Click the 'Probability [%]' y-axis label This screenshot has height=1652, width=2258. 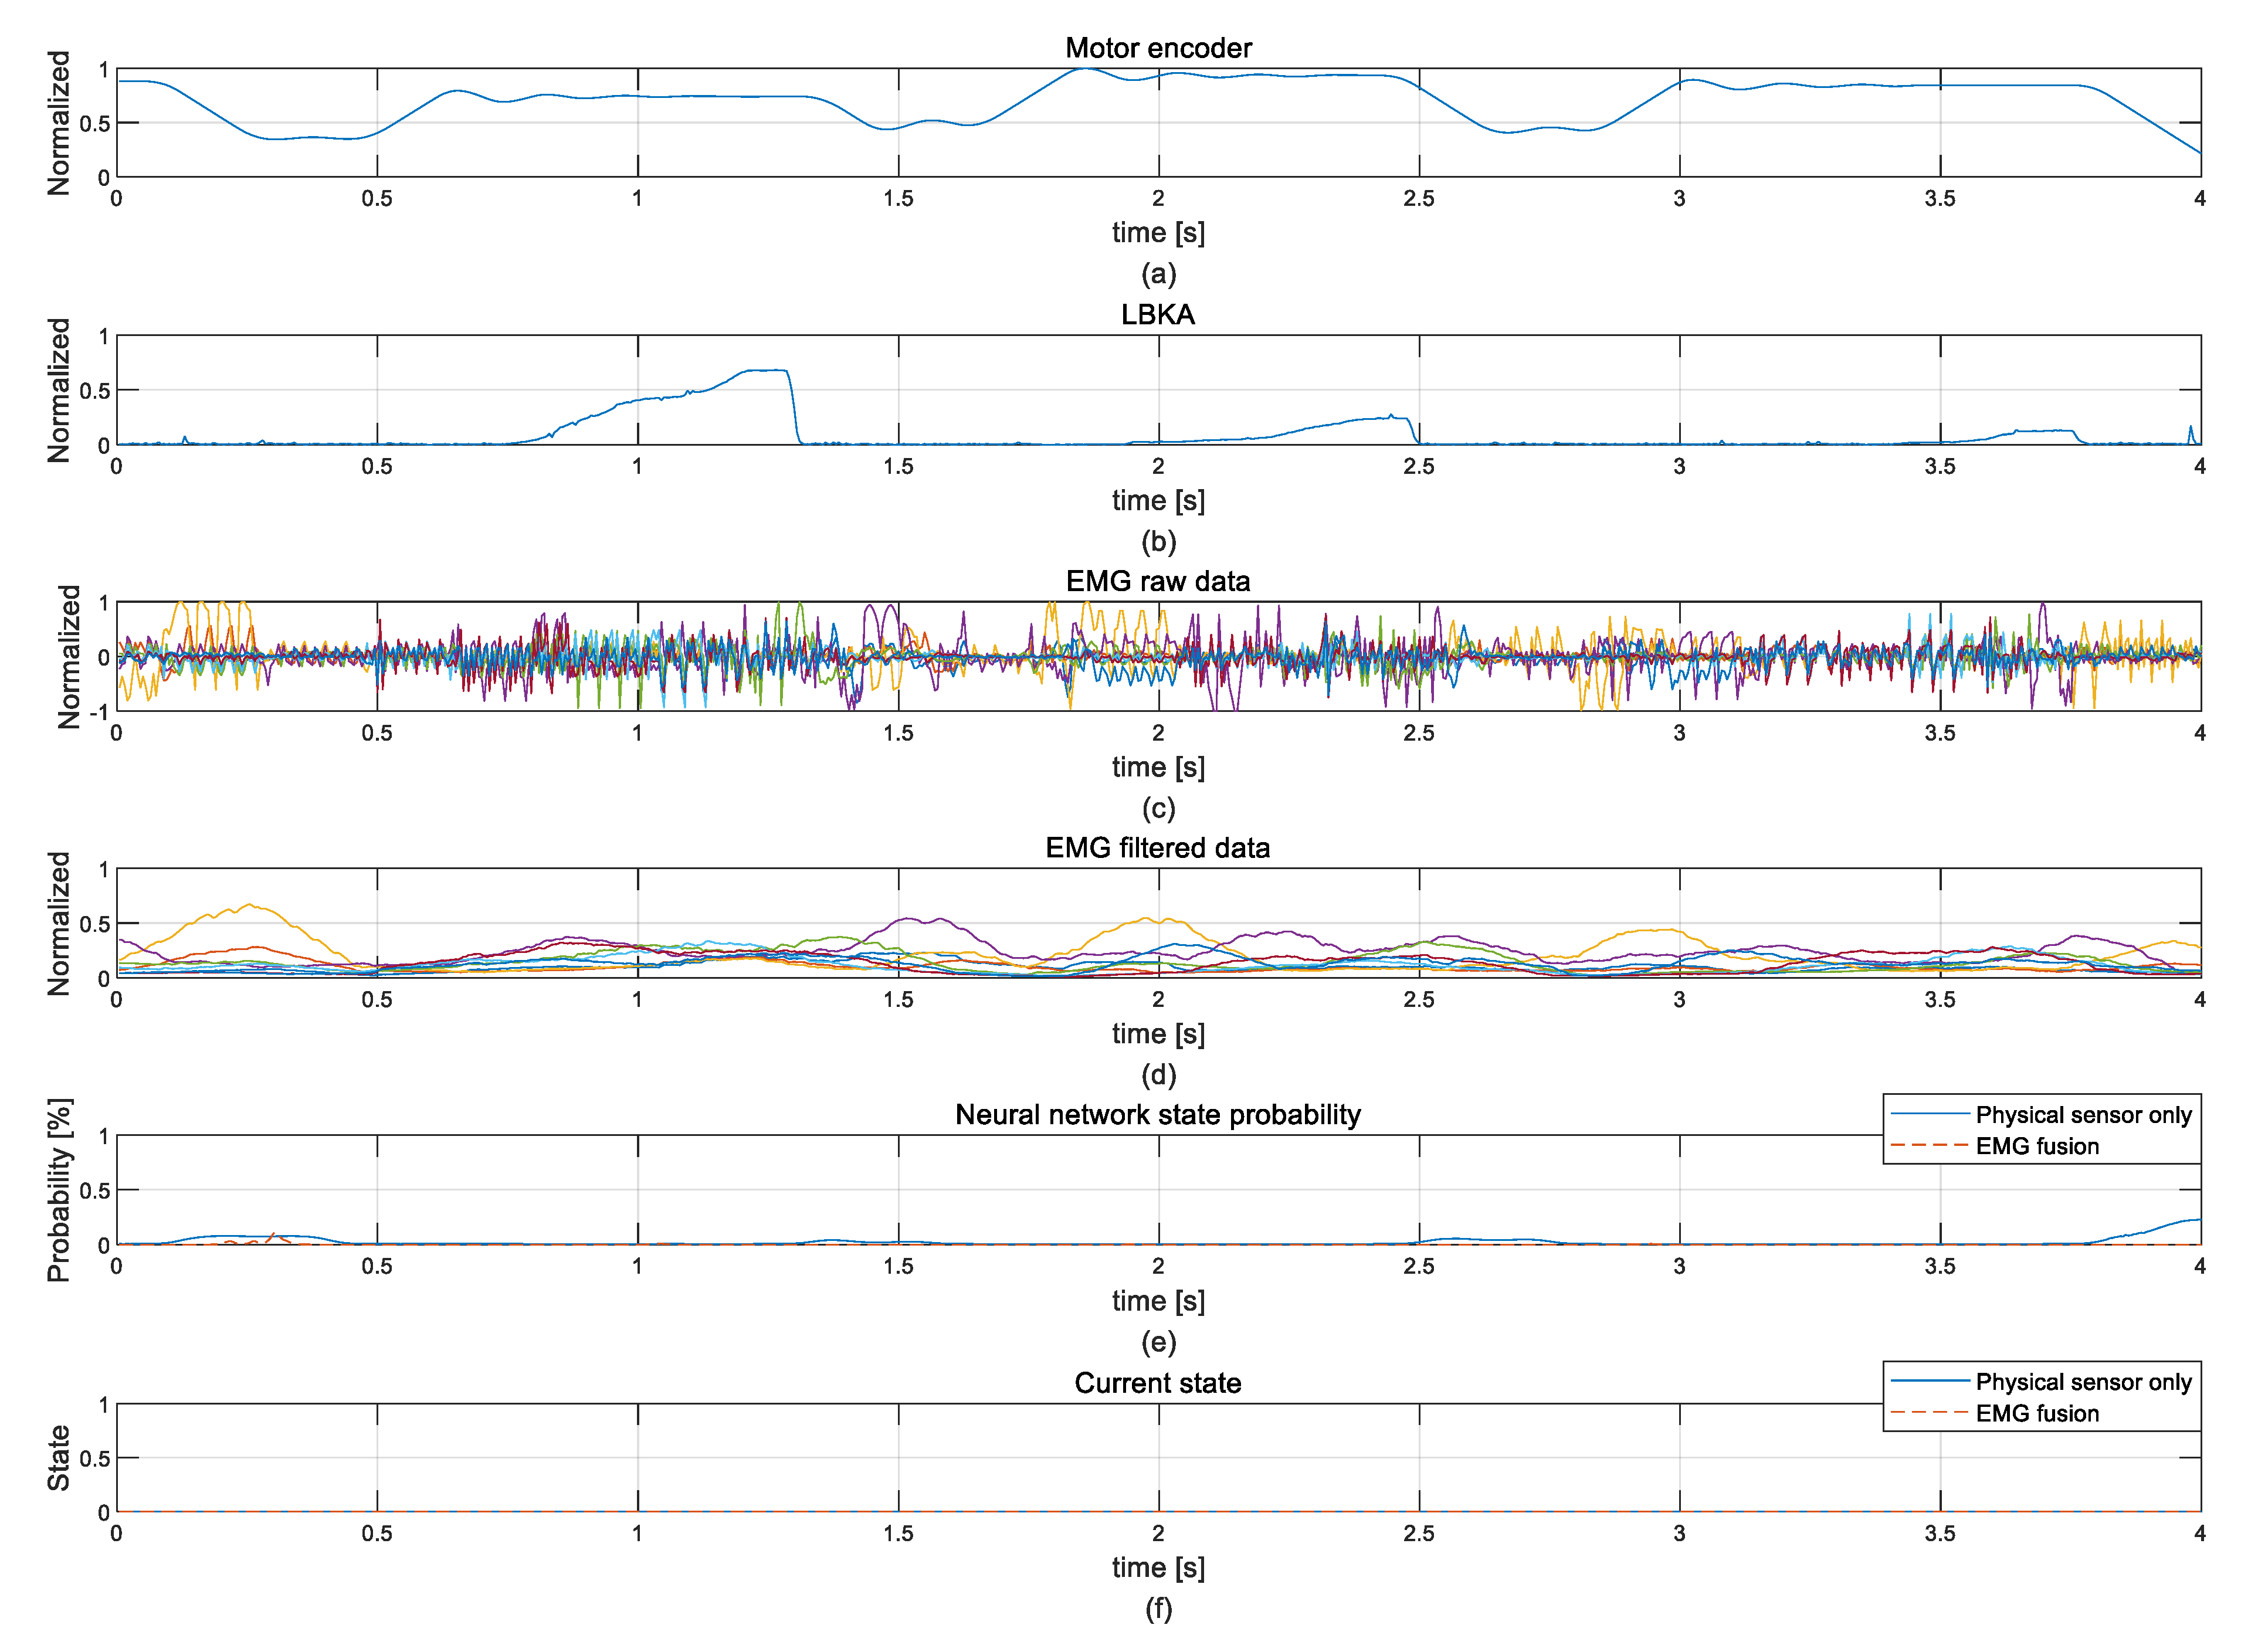[59, 1190]
